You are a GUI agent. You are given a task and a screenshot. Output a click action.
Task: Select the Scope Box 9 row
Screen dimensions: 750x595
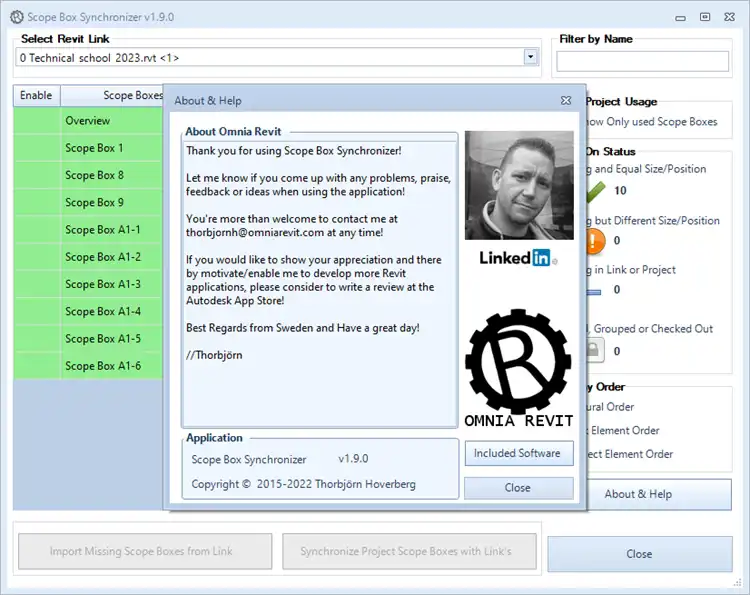88,202
